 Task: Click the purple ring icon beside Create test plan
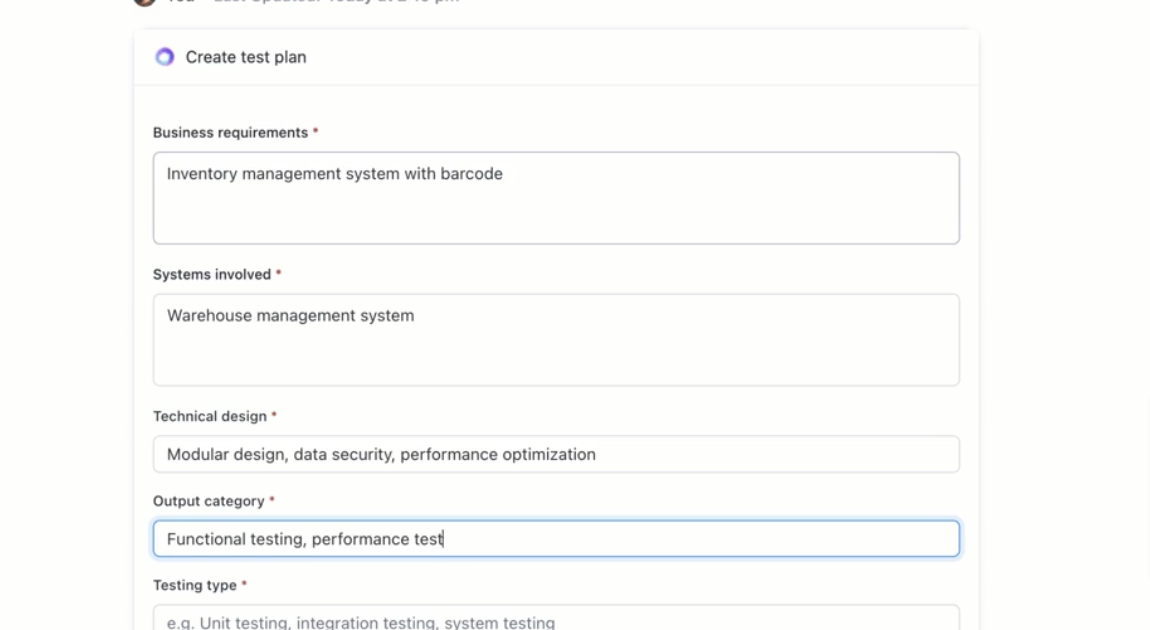tap(165, 57)
